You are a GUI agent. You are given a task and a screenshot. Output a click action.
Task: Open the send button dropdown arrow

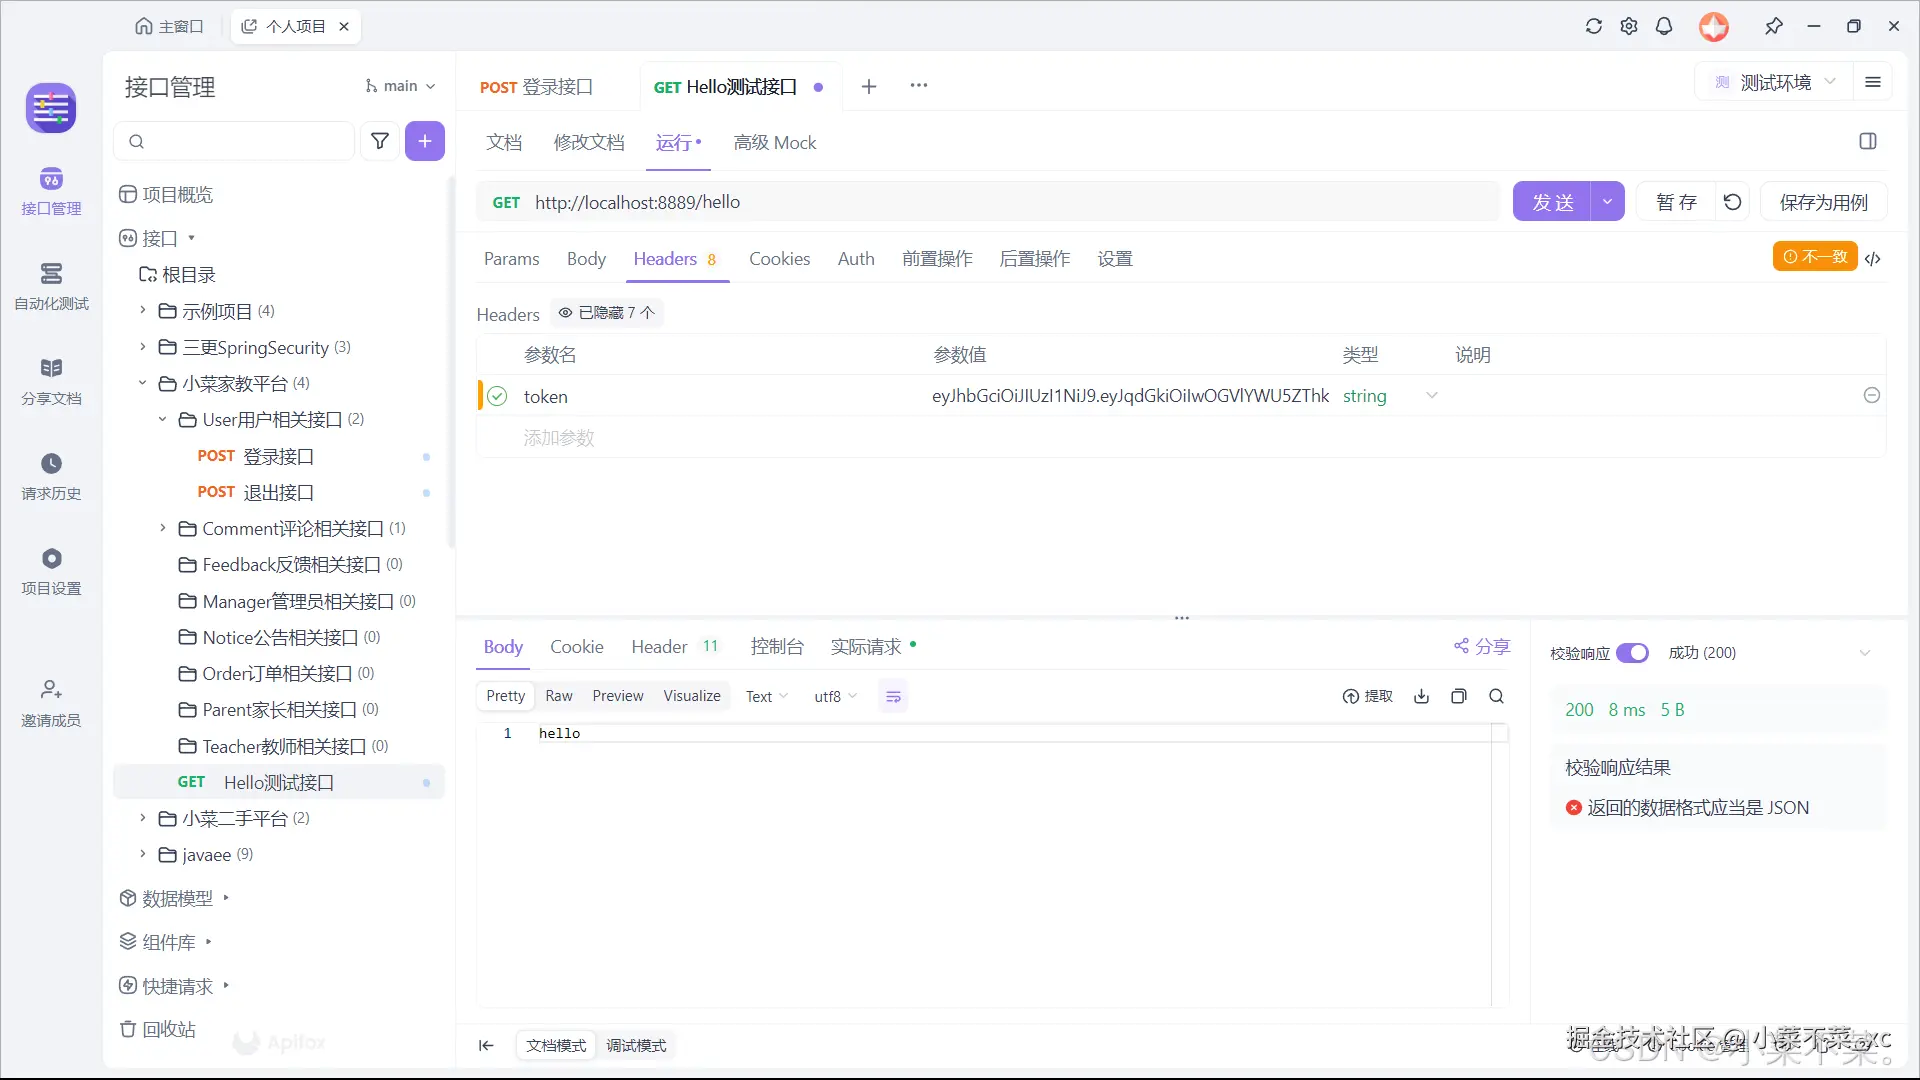(x=1607, y=202)
